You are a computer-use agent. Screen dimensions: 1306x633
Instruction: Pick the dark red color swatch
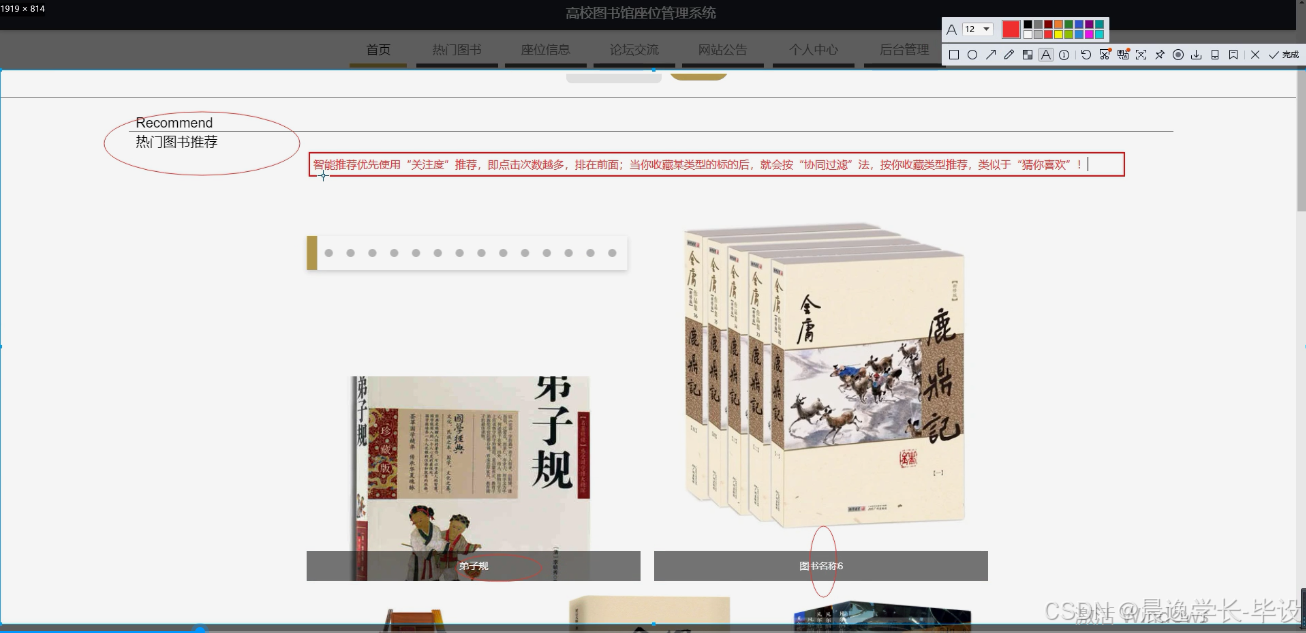(1048, 24)
